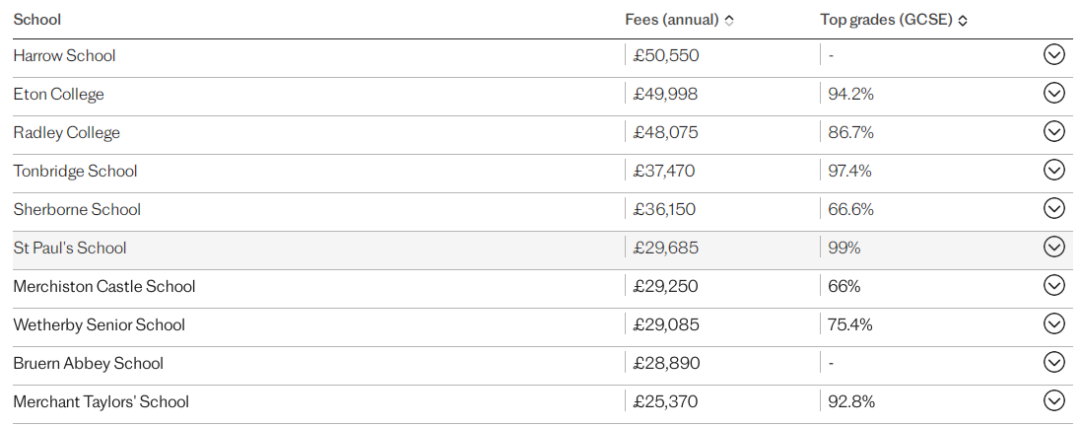Click the Merchant Taylors' School name
The image size is (1080, 427).
(x=101, y=402)
